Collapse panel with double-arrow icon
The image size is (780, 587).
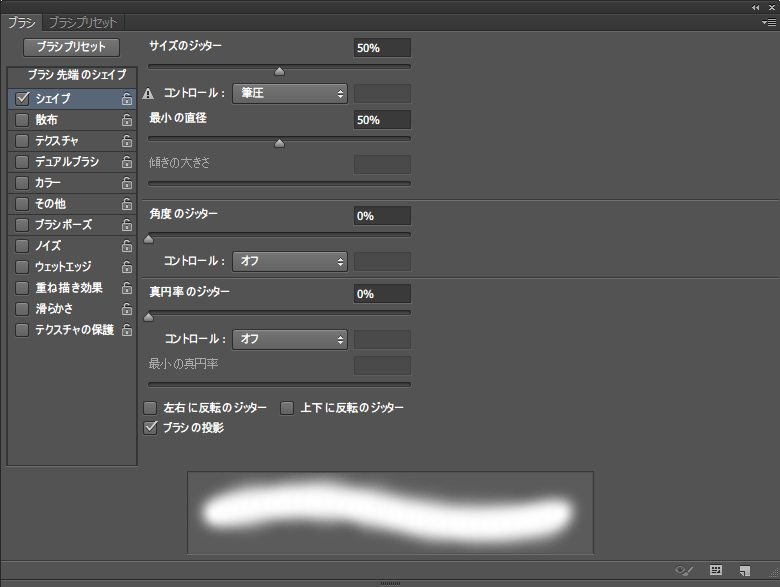coord(756,7)
